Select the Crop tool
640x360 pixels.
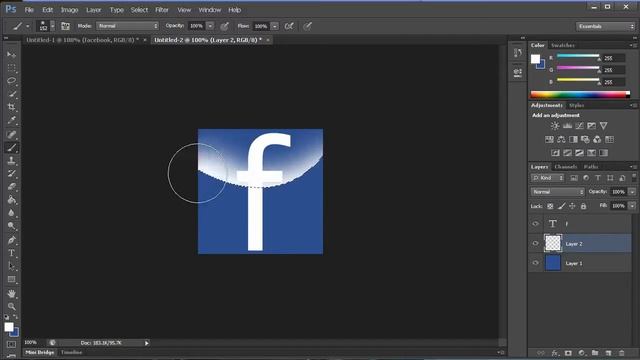click(x=11, y=107)
